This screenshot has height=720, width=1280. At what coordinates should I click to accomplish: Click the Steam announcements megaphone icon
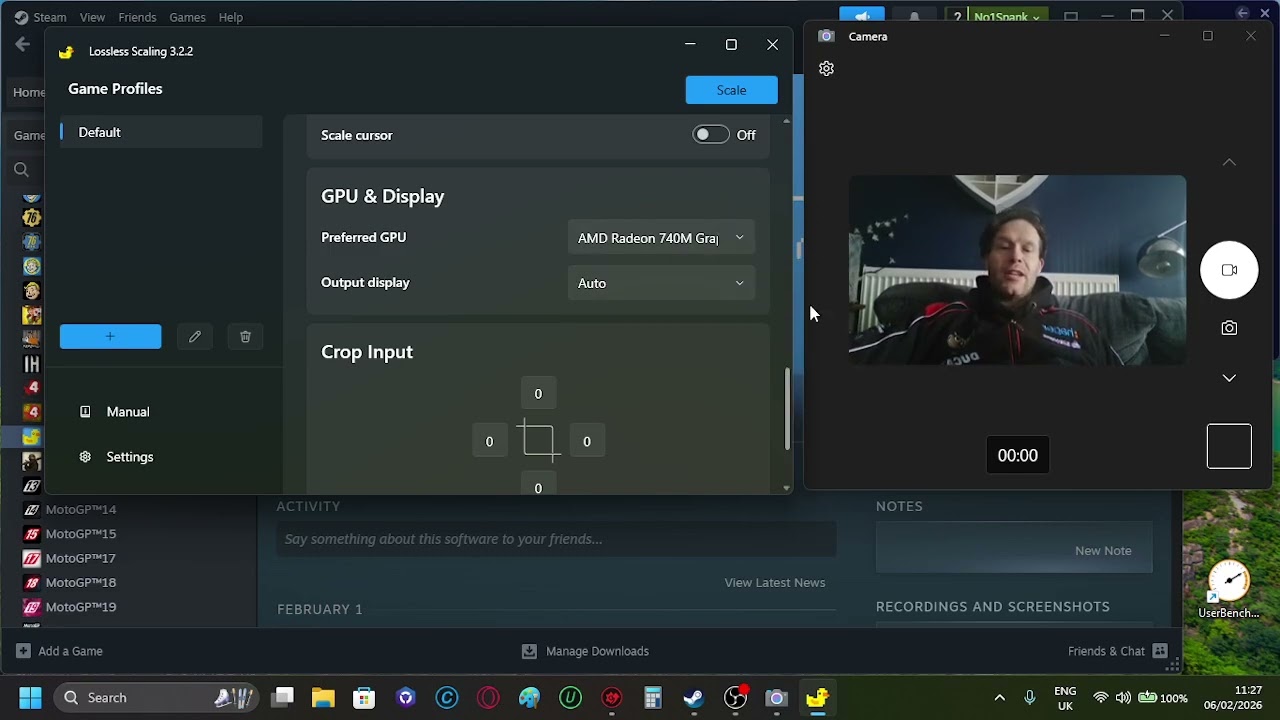click(x=862, y=17)
